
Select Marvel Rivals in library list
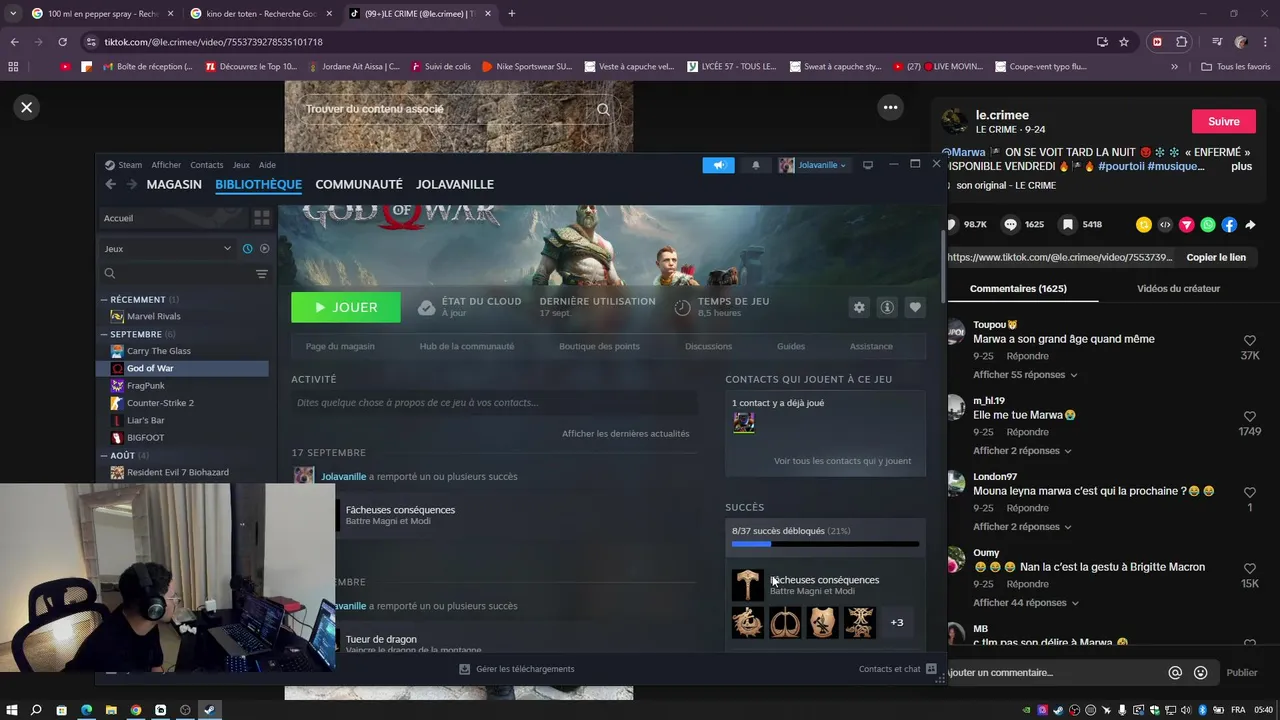pyautogui.click(x=154, y=316)
